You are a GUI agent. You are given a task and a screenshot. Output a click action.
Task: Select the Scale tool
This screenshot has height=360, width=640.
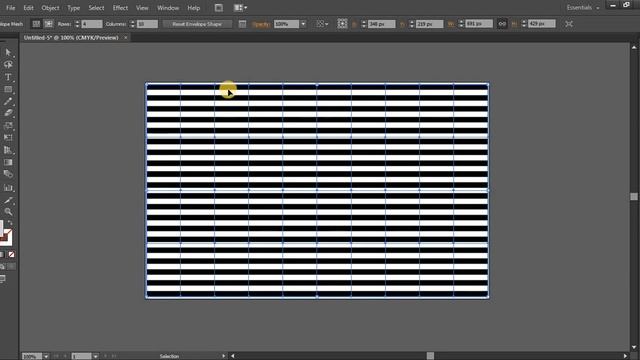tap(8, 125)
